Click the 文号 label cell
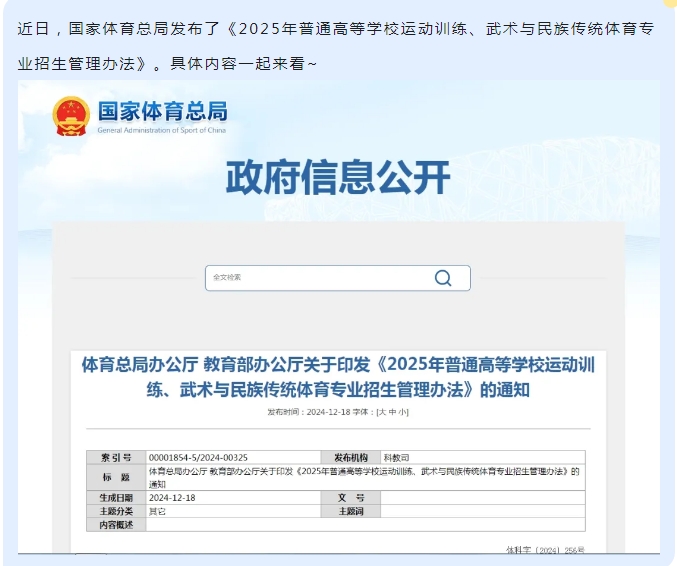This screenshot has height=566, width=677. click(351, 498)
